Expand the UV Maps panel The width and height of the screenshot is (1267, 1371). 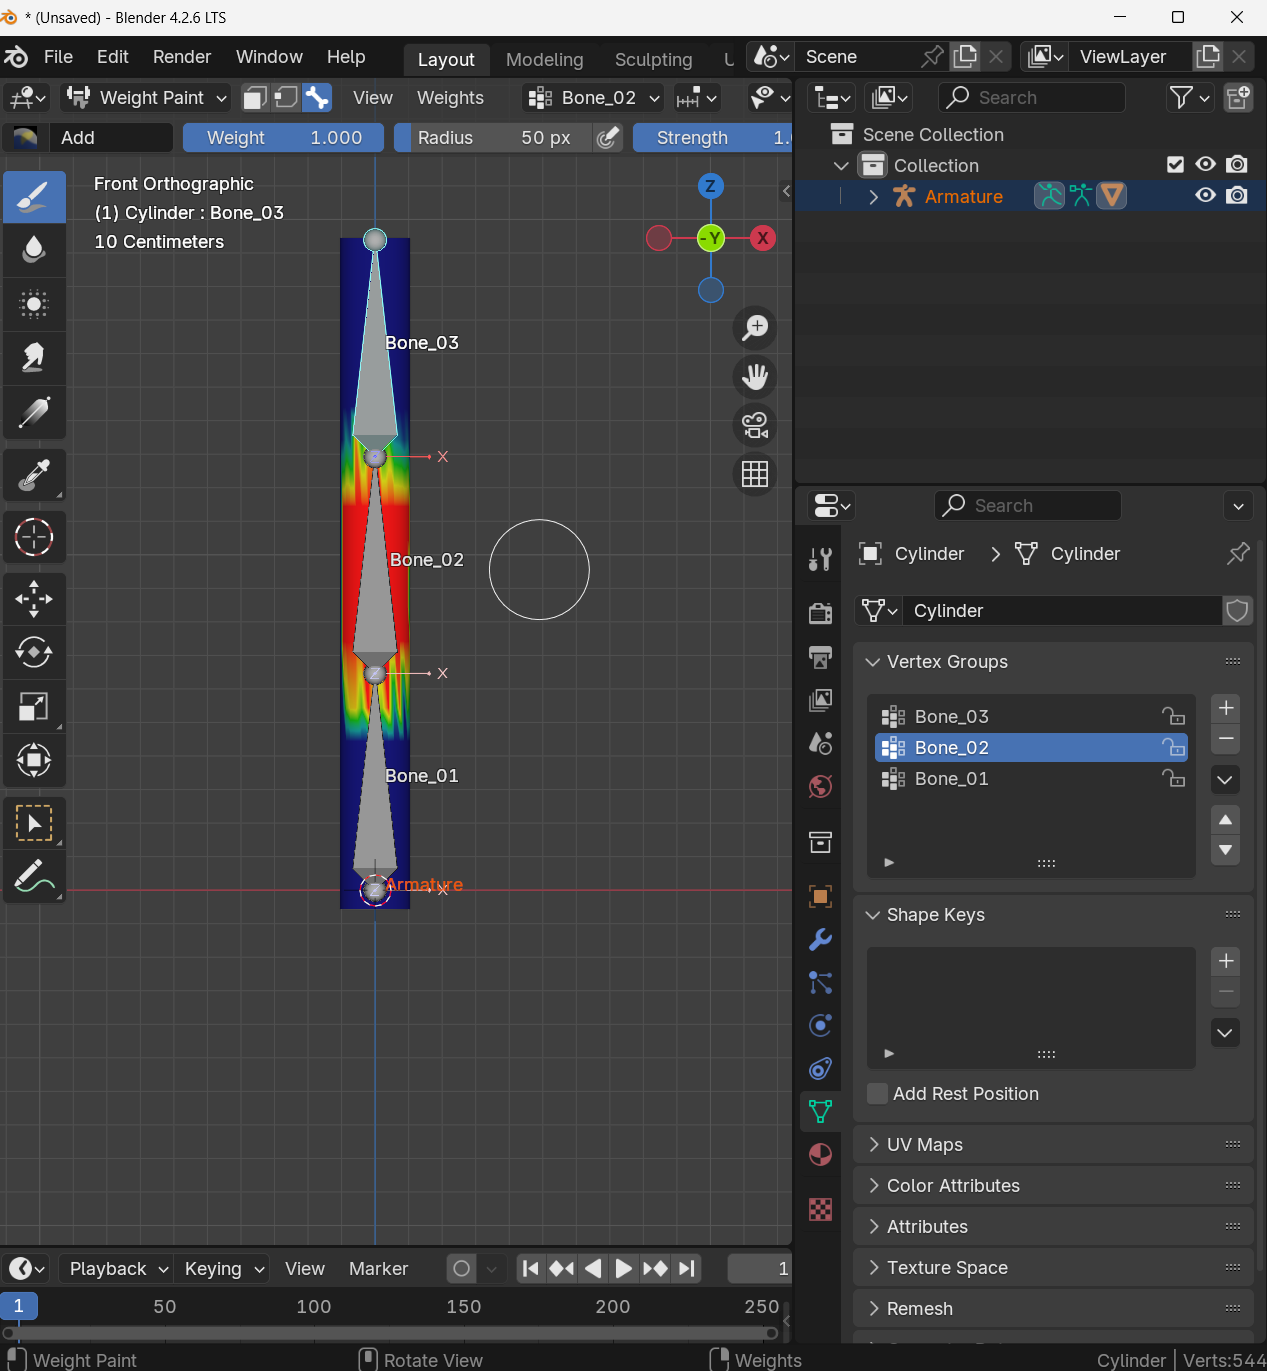point(925,1145)
